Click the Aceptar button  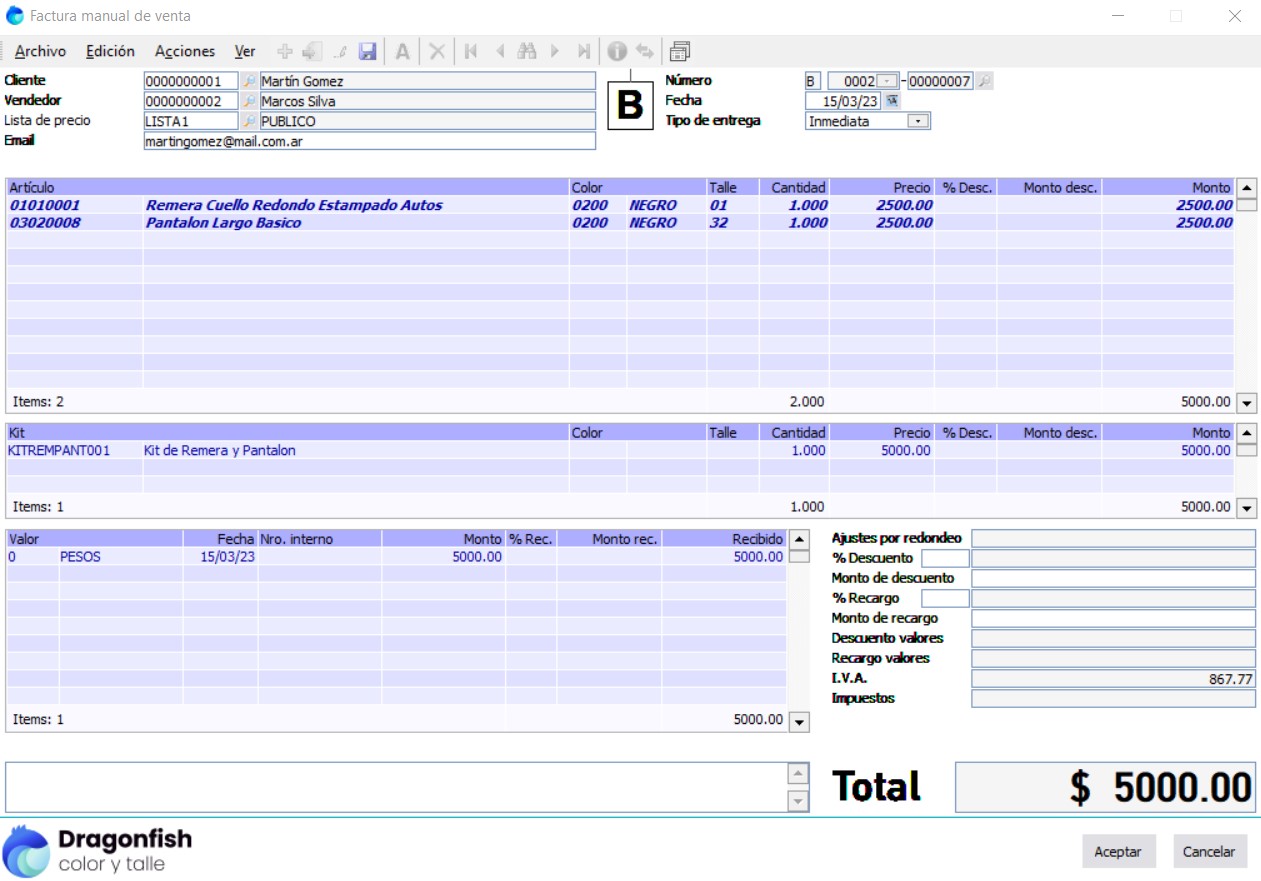pos(1118,852)
